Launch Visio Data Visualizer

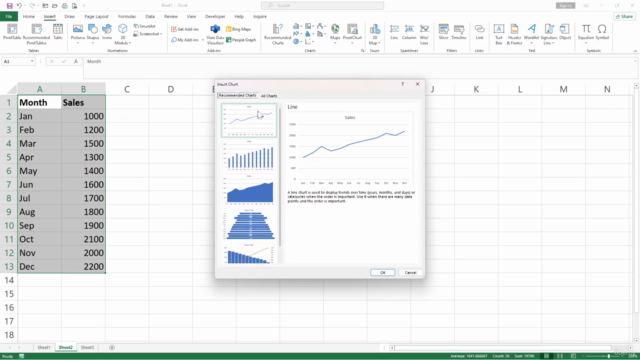point(215,34)
